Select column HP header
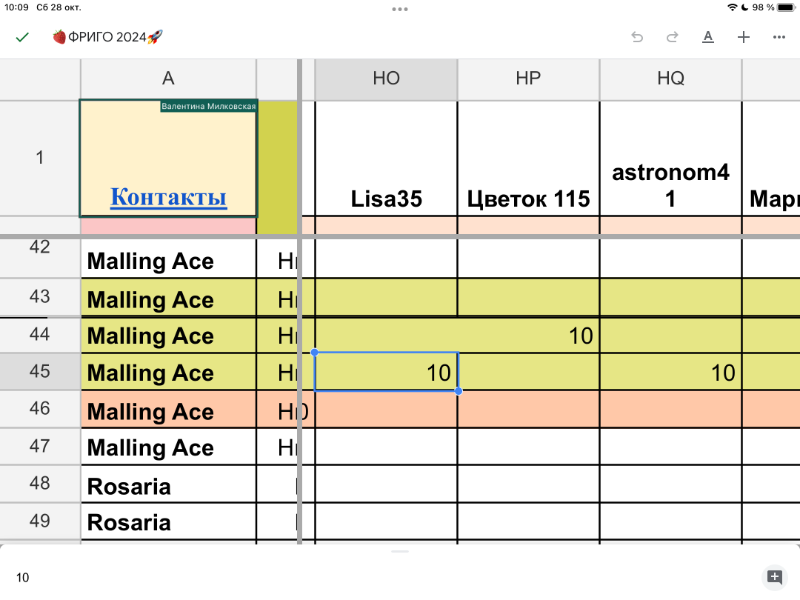 click(x=529, y=79)
